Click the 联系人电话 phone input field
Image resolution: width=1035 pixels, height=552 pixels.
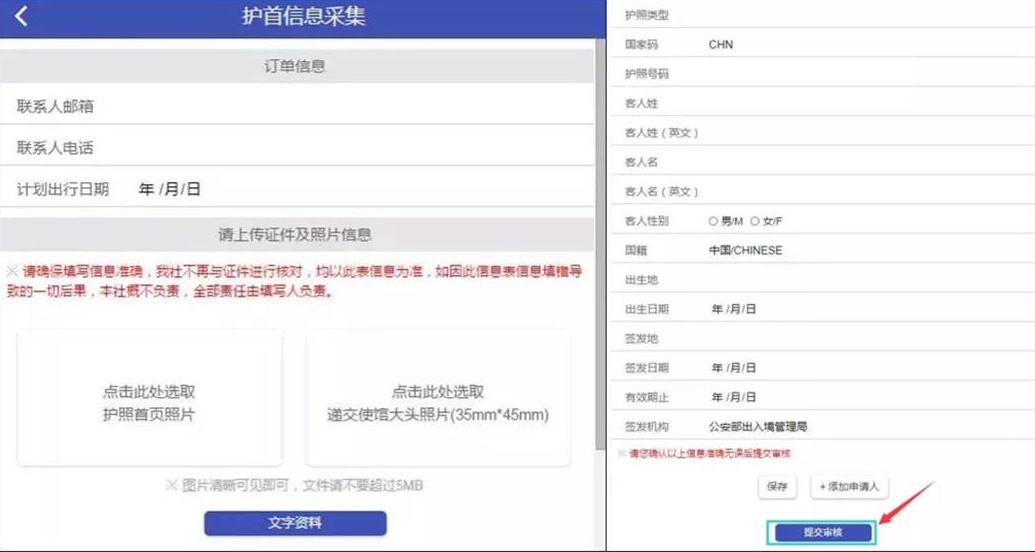350,148
